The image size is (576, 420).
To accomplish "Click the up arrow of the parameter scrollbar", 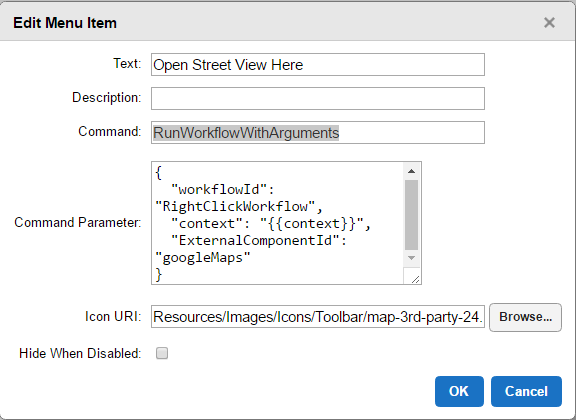I will coord(411,171).
